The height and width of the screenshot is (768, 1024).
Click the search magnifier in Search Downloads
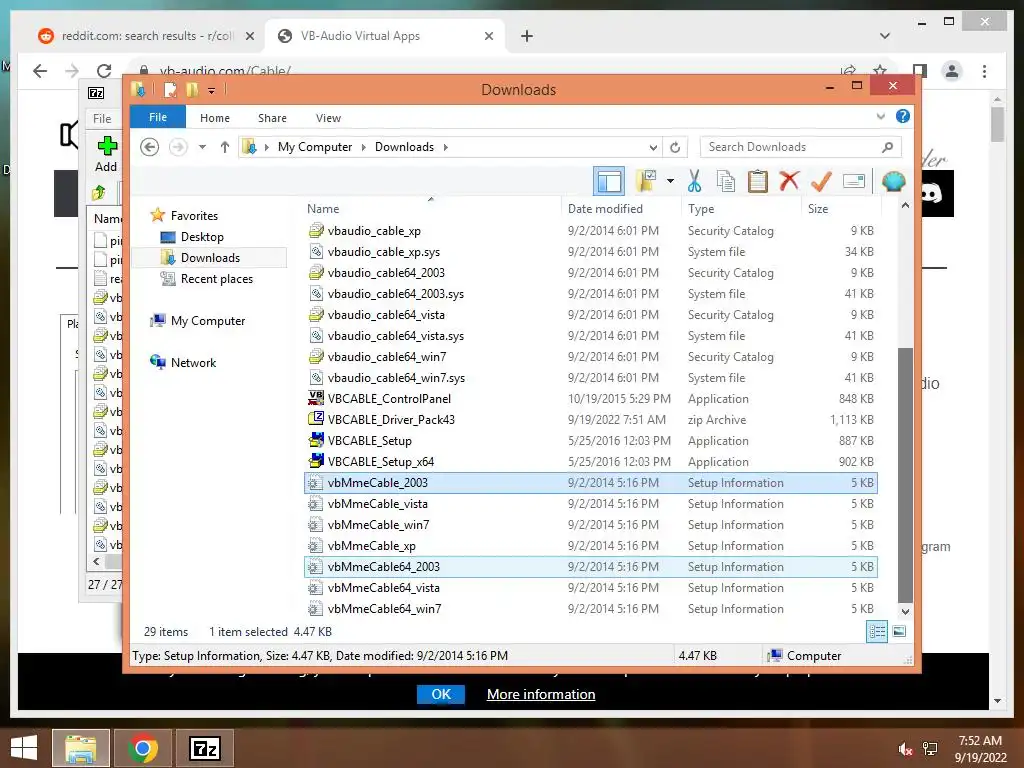click(887, 147)
